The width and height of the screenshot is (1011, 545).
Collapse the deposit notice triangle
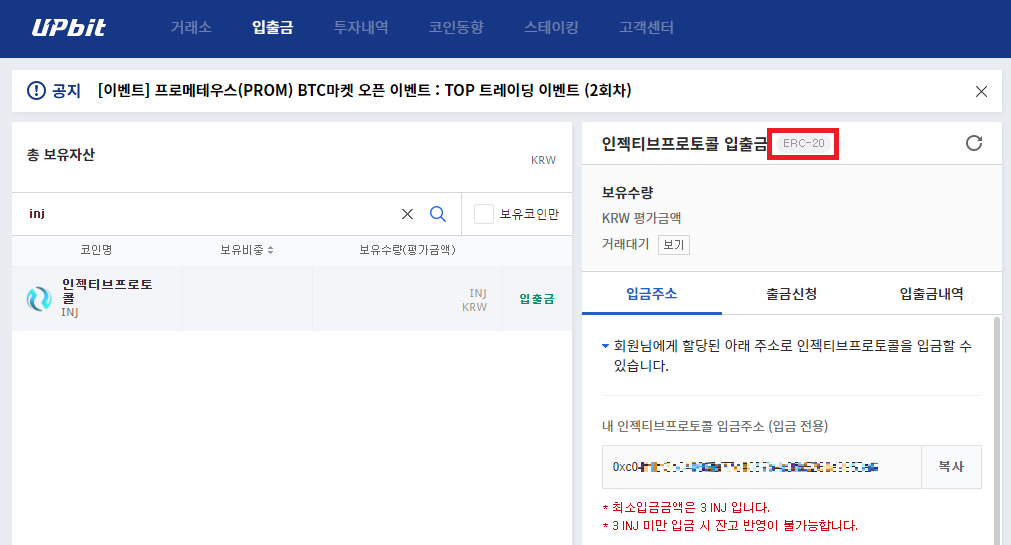[605, 346]
